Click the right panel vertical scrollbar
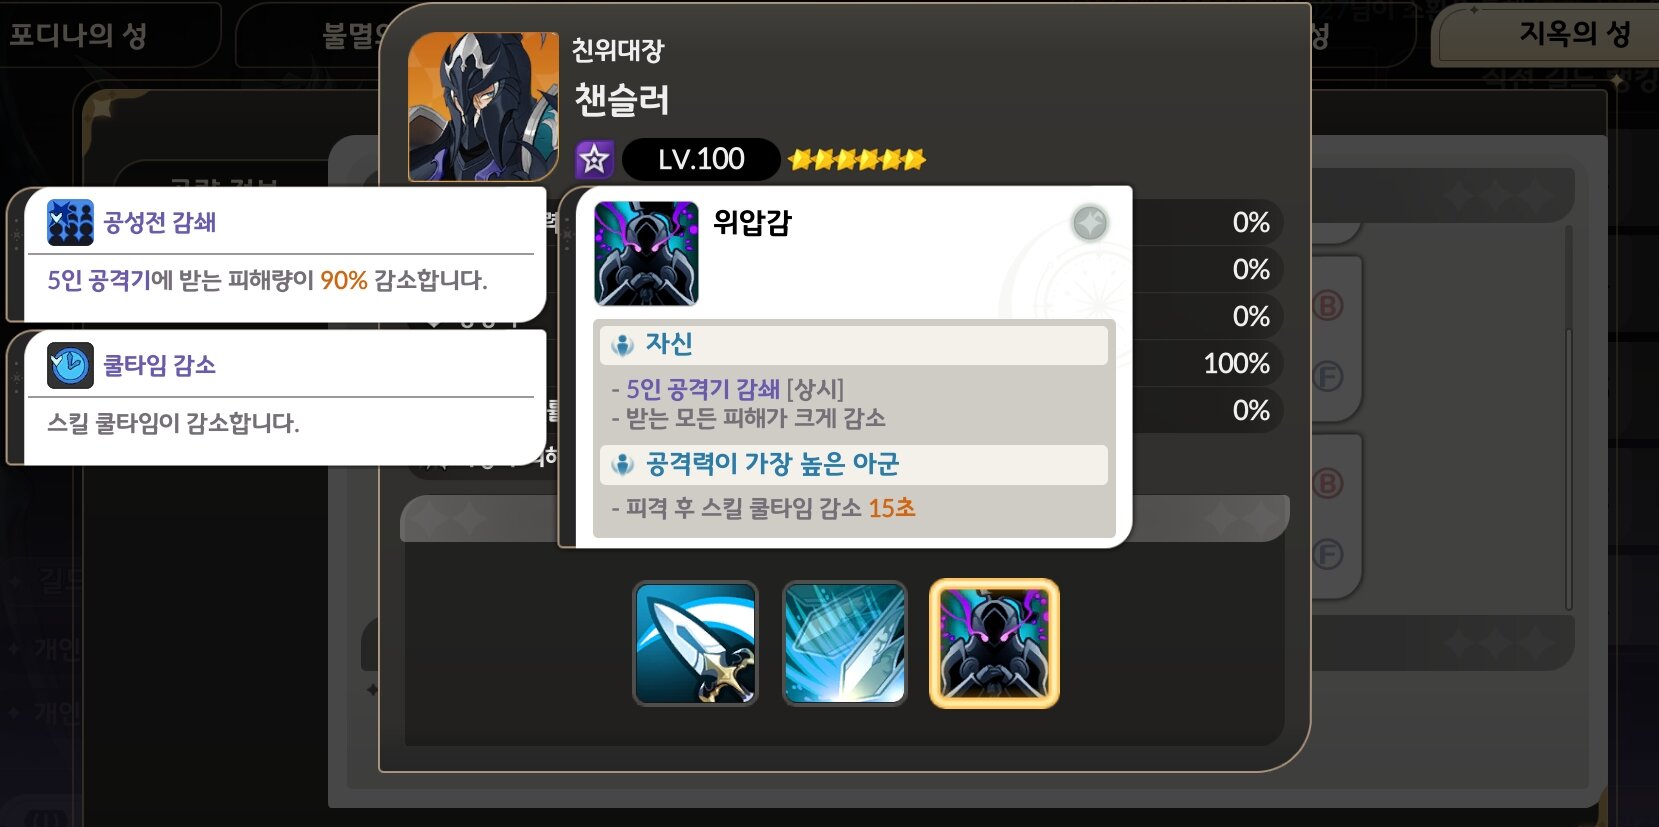 pyautogui.click(x=1569, y=418)
